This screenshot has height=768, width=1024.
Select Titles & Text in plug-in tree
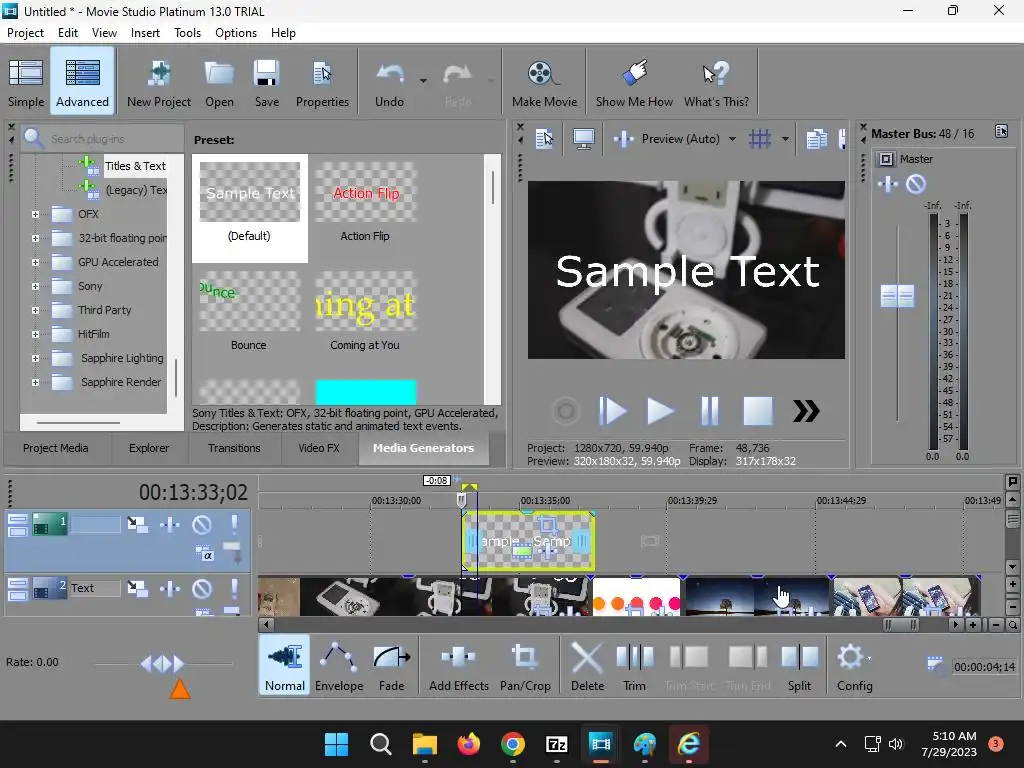pyautogui.click(x=135, y=166)
